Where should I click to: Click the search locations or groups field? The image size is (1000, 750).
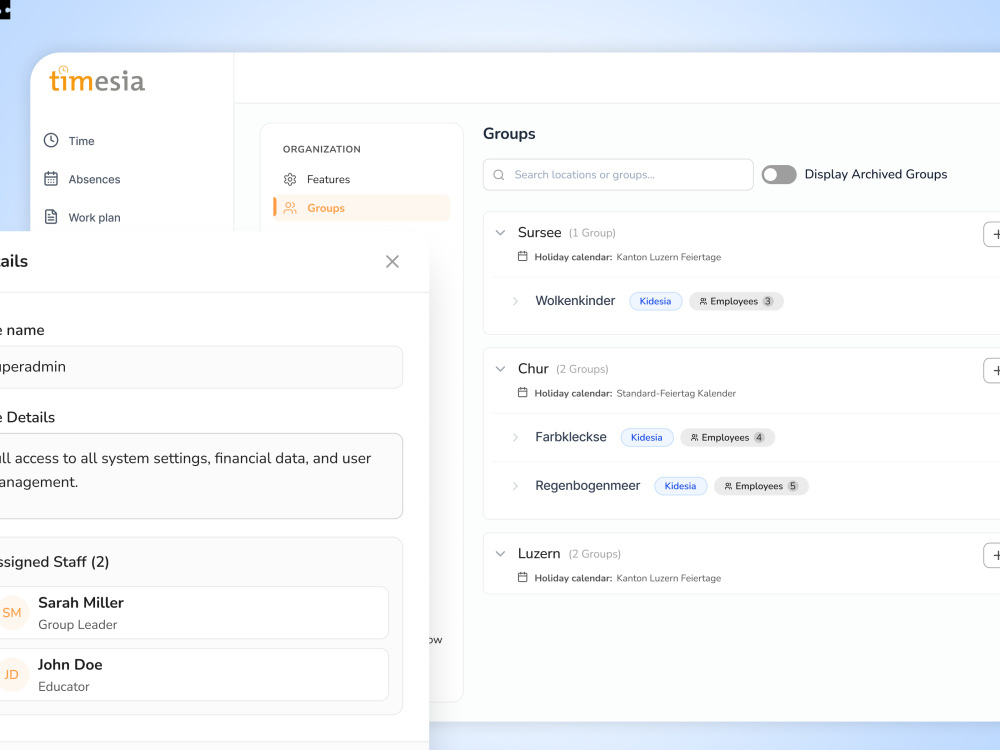point(618,175)
